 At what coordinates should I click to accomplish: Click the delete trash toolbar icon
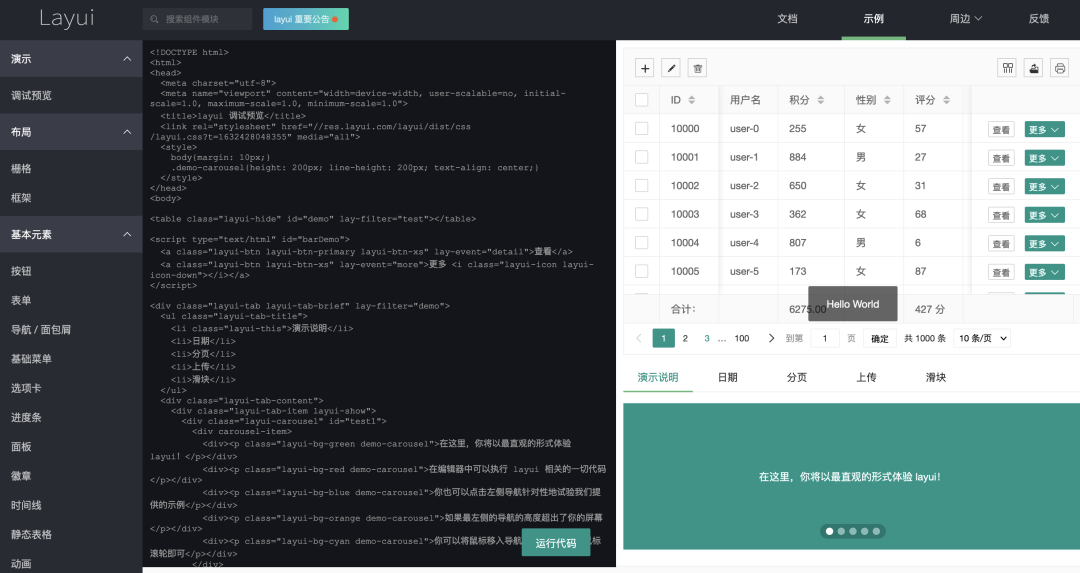(697, 68)
